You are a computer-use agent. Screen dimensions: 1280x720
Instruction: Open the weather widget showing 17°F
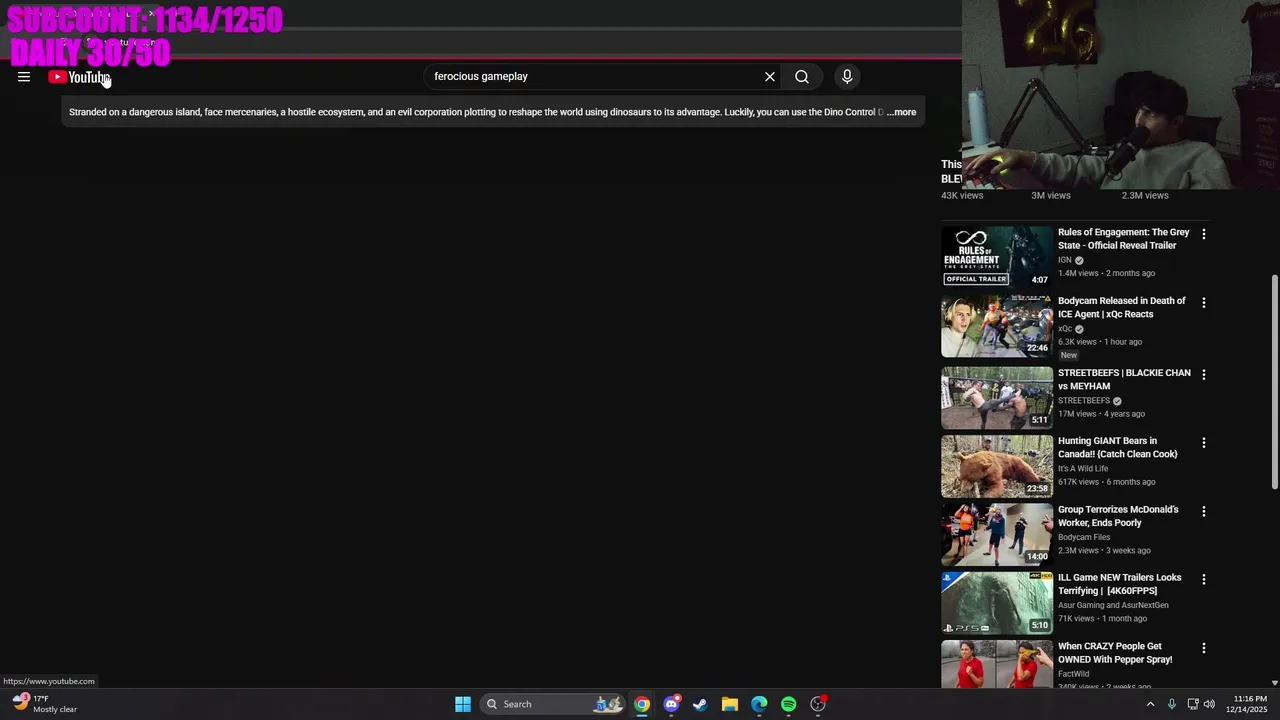point(45,704)
